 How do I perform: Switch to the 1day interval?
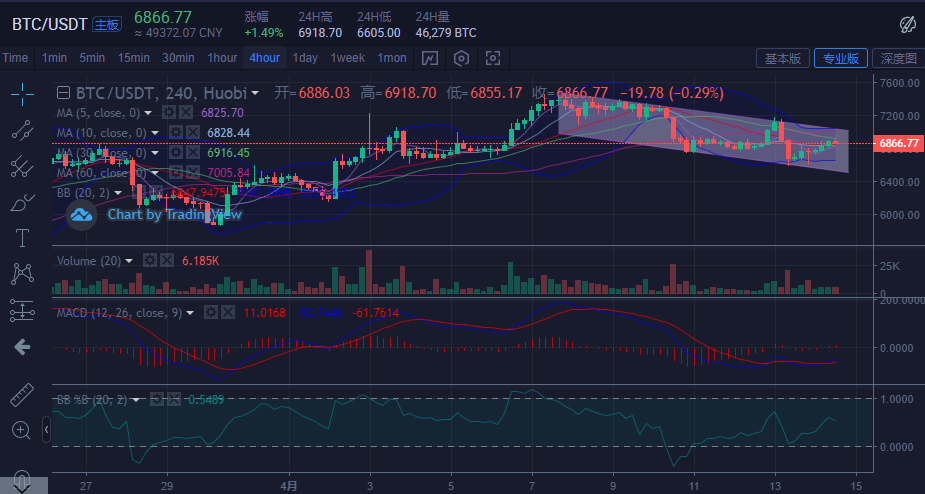coord(305,58)
